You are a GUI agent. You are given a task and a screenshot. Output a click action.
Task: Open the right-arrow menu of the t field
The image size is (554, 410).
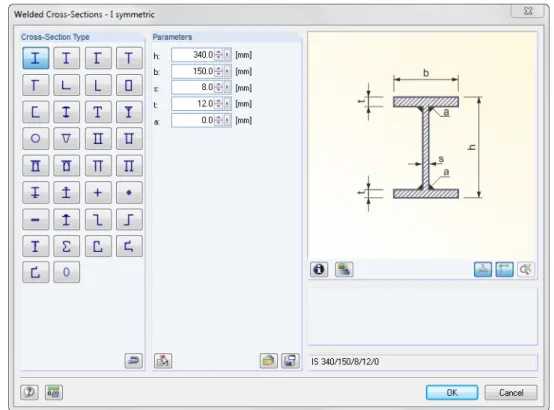click(227, 104)
